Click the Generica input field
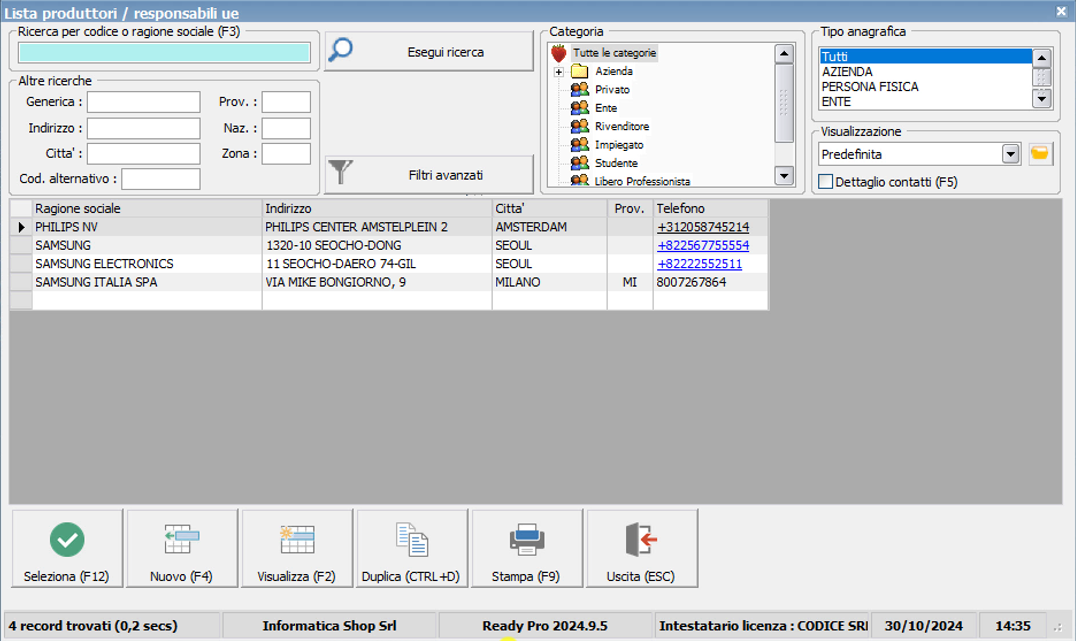 [143, 102]
